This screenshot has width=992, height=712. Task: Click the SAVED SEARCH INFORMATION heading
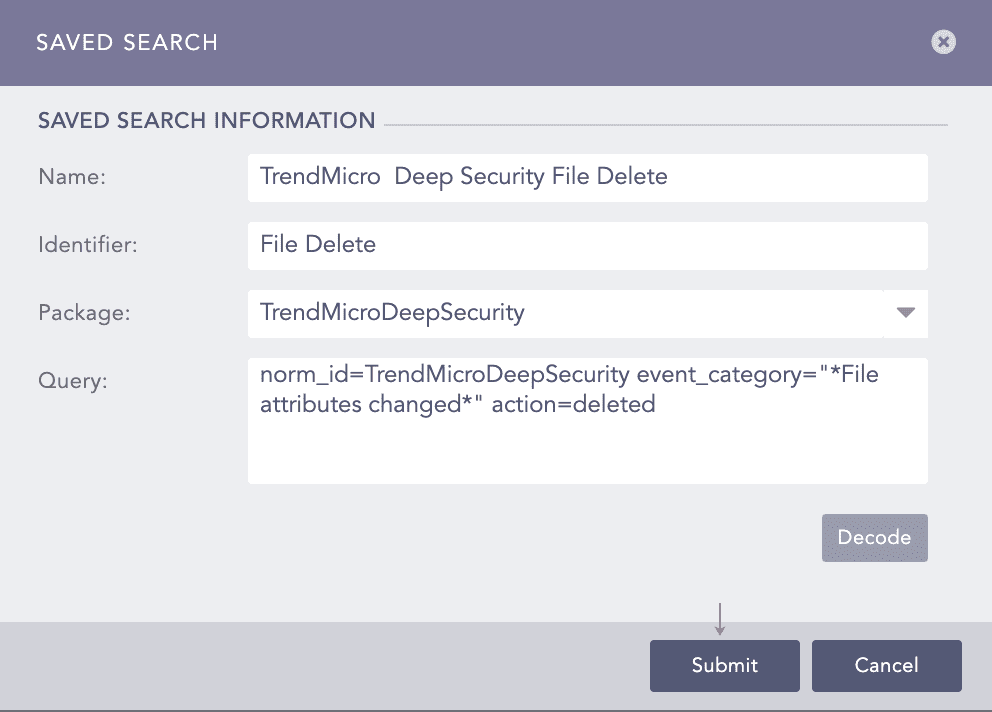(206, 120)
